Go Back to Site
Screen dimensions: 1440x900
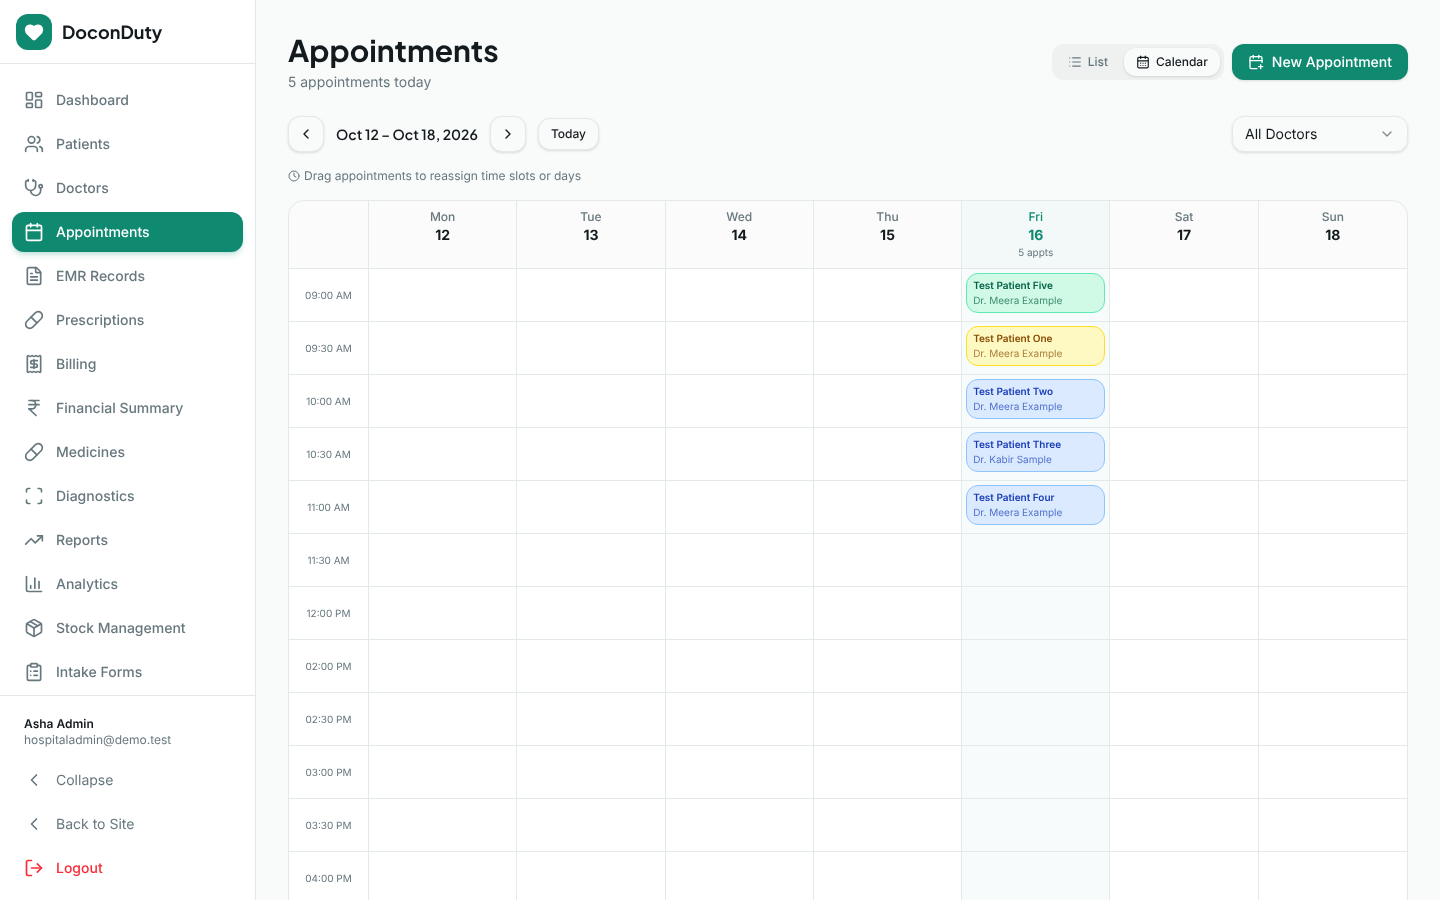(128, 824)
